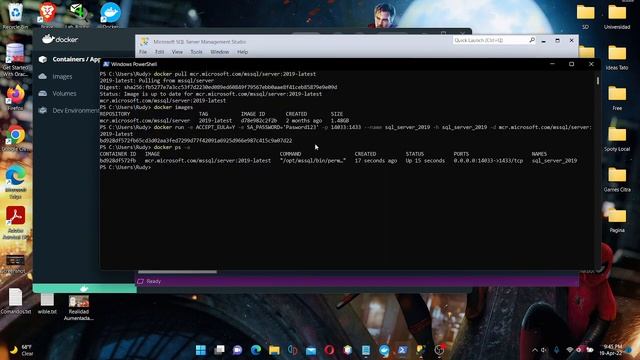The height and width of the screenshot is (360, 640).
Task: Open the clock and date in the taskbar
Action: point(611,350)
